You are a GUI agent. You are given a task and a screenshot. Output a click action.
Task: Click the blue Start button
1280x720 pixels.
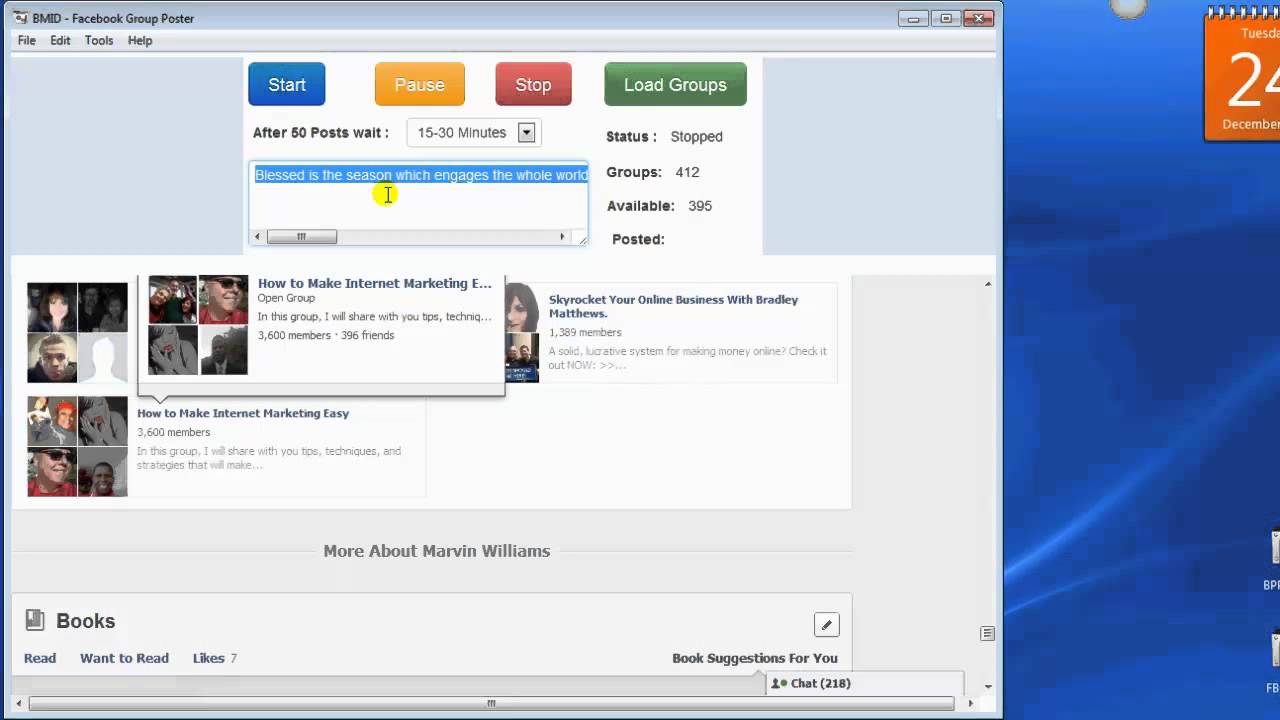point(287,84)
